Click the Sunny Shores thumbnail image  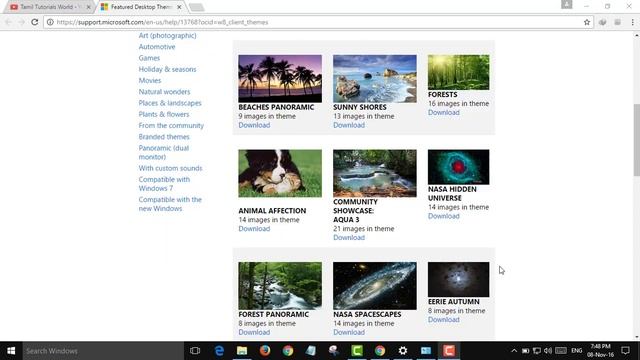375,78
